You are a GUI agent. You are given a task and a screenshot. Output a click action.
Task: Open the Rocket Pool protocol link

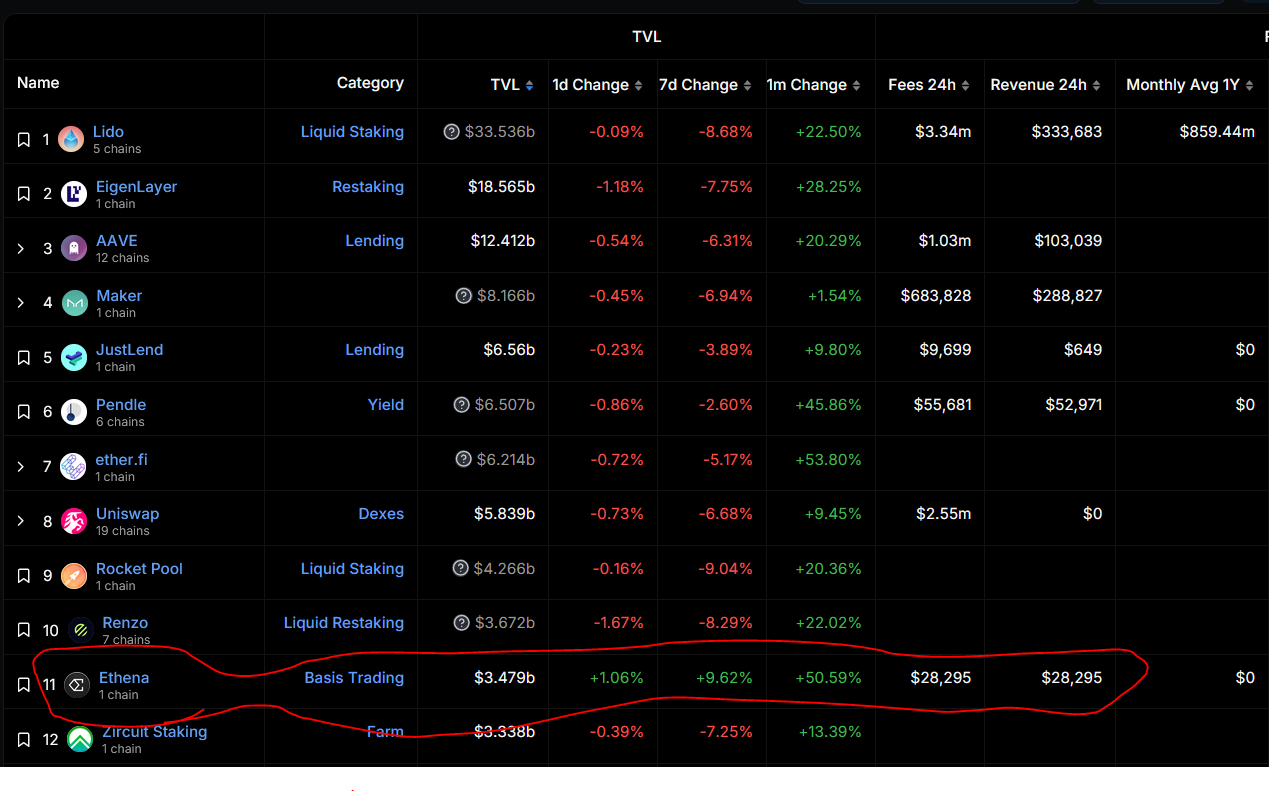click(139, 569)
